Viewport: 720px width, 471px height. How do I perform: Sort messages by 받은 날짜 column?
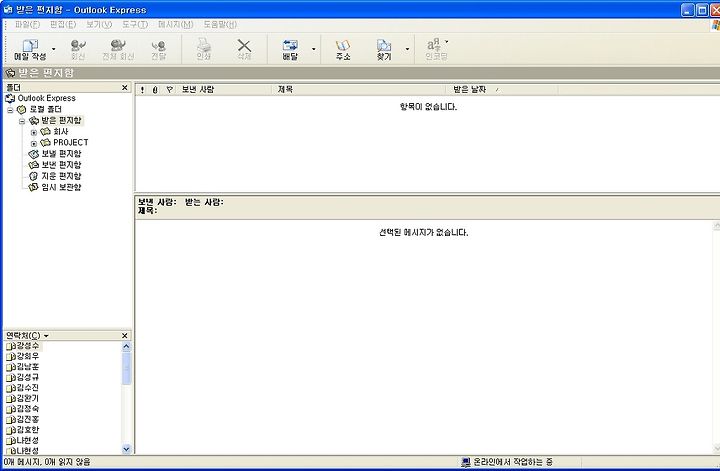(502, 90)
